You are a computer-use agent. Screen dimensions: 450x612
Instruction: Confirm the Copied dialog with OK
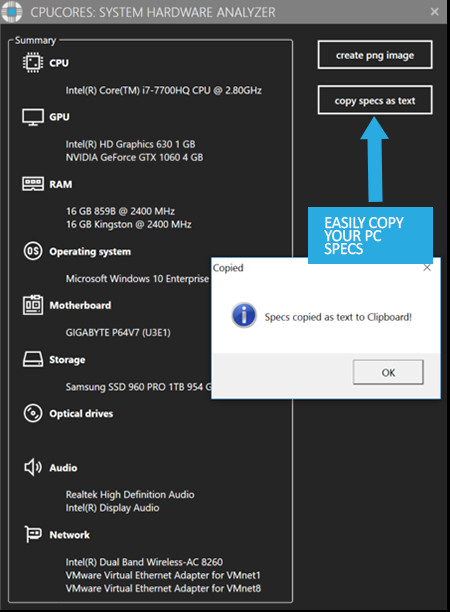tap(388, 372)
